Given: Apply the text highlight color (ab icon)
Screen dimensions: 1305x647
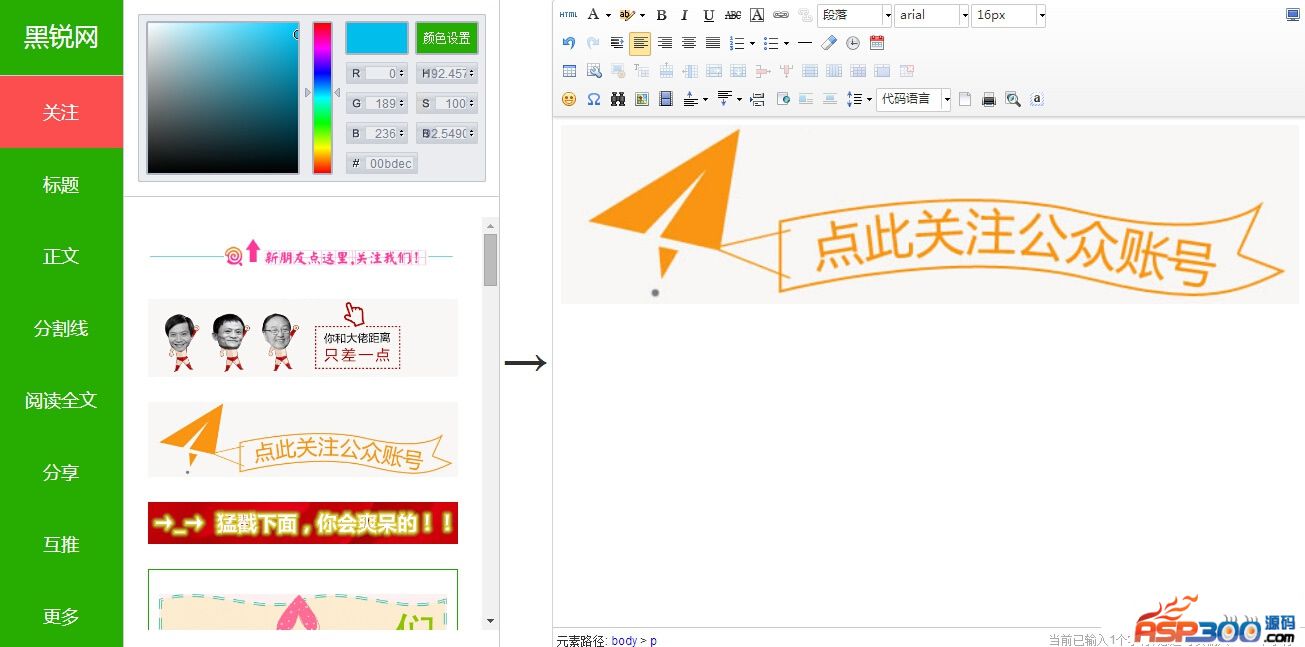Looking at the screenshot, I should (x=626, y=15).
